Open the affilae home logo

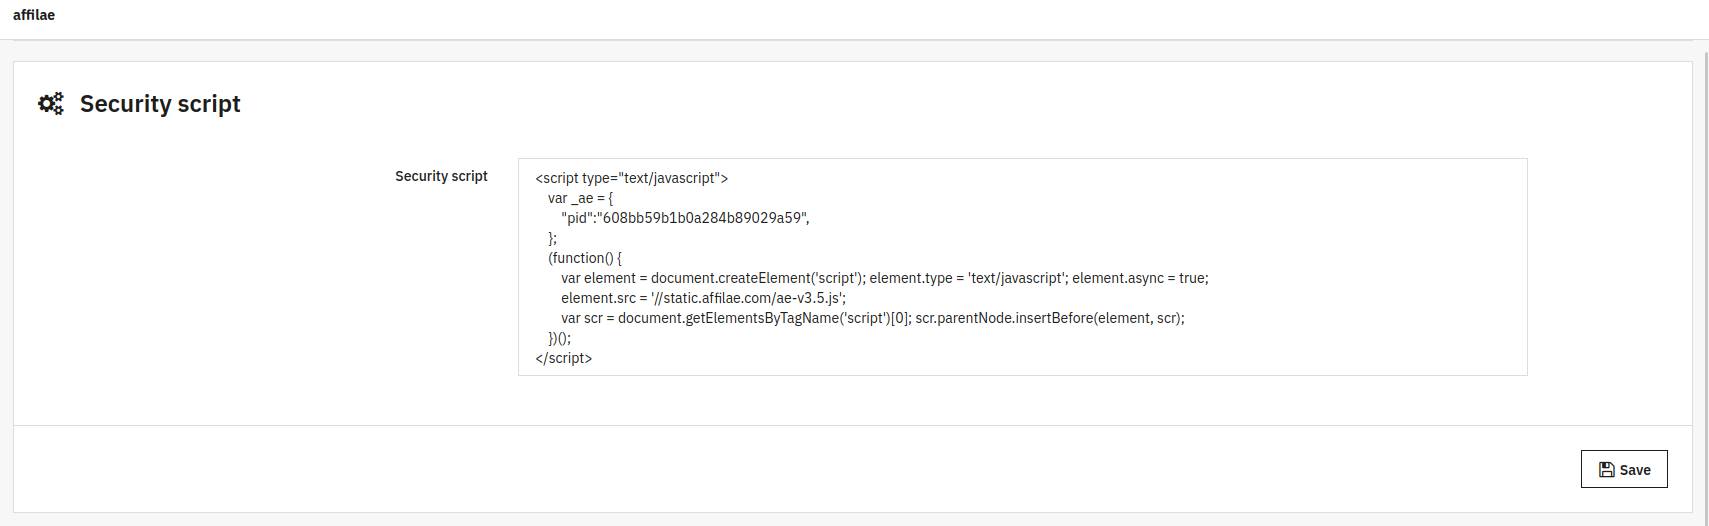[34, 15]
